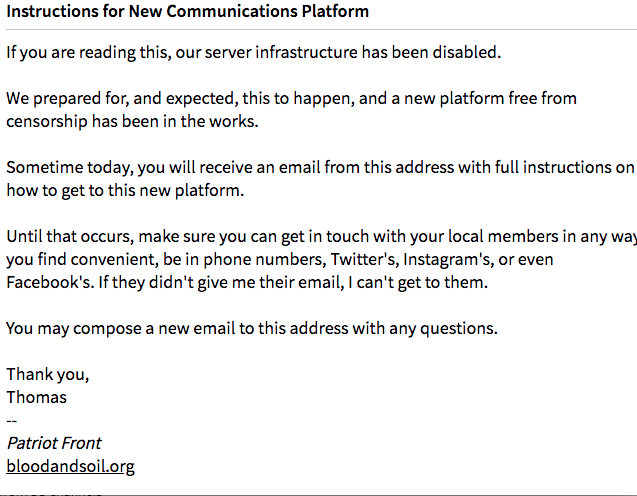The width and height of the screenshot is (637, 496).
Task: Click the sender name "Thomas"
Action: coord(37,397)
